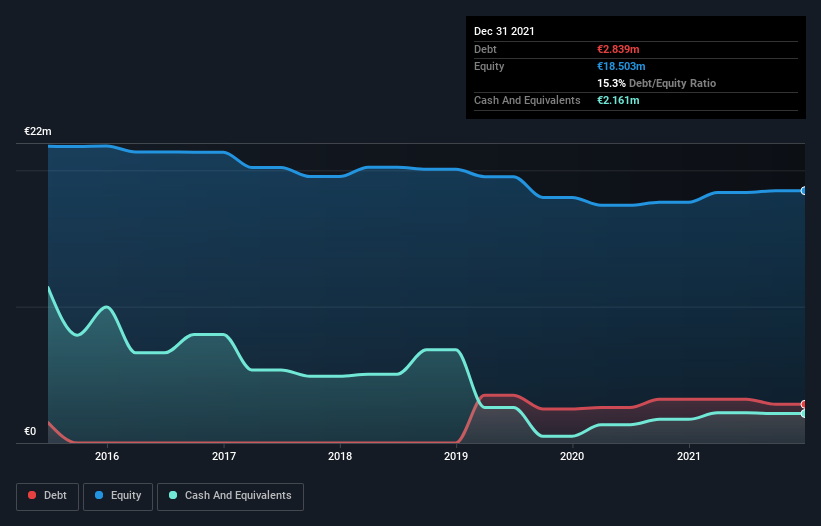Screen dimensions: 821x526
Task: Click the €22m y-axis label
Action: (38, 131)
